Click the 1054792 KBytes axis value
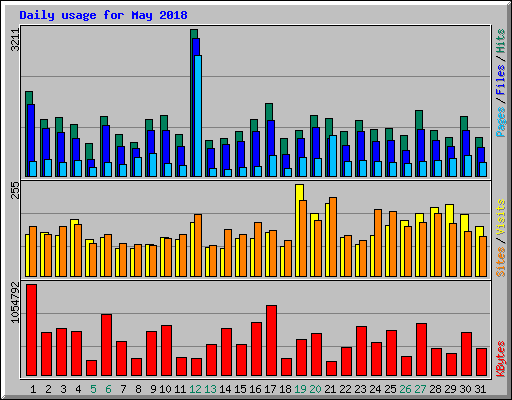The height and width of the screenshot is (400, 512). [15, 303]
